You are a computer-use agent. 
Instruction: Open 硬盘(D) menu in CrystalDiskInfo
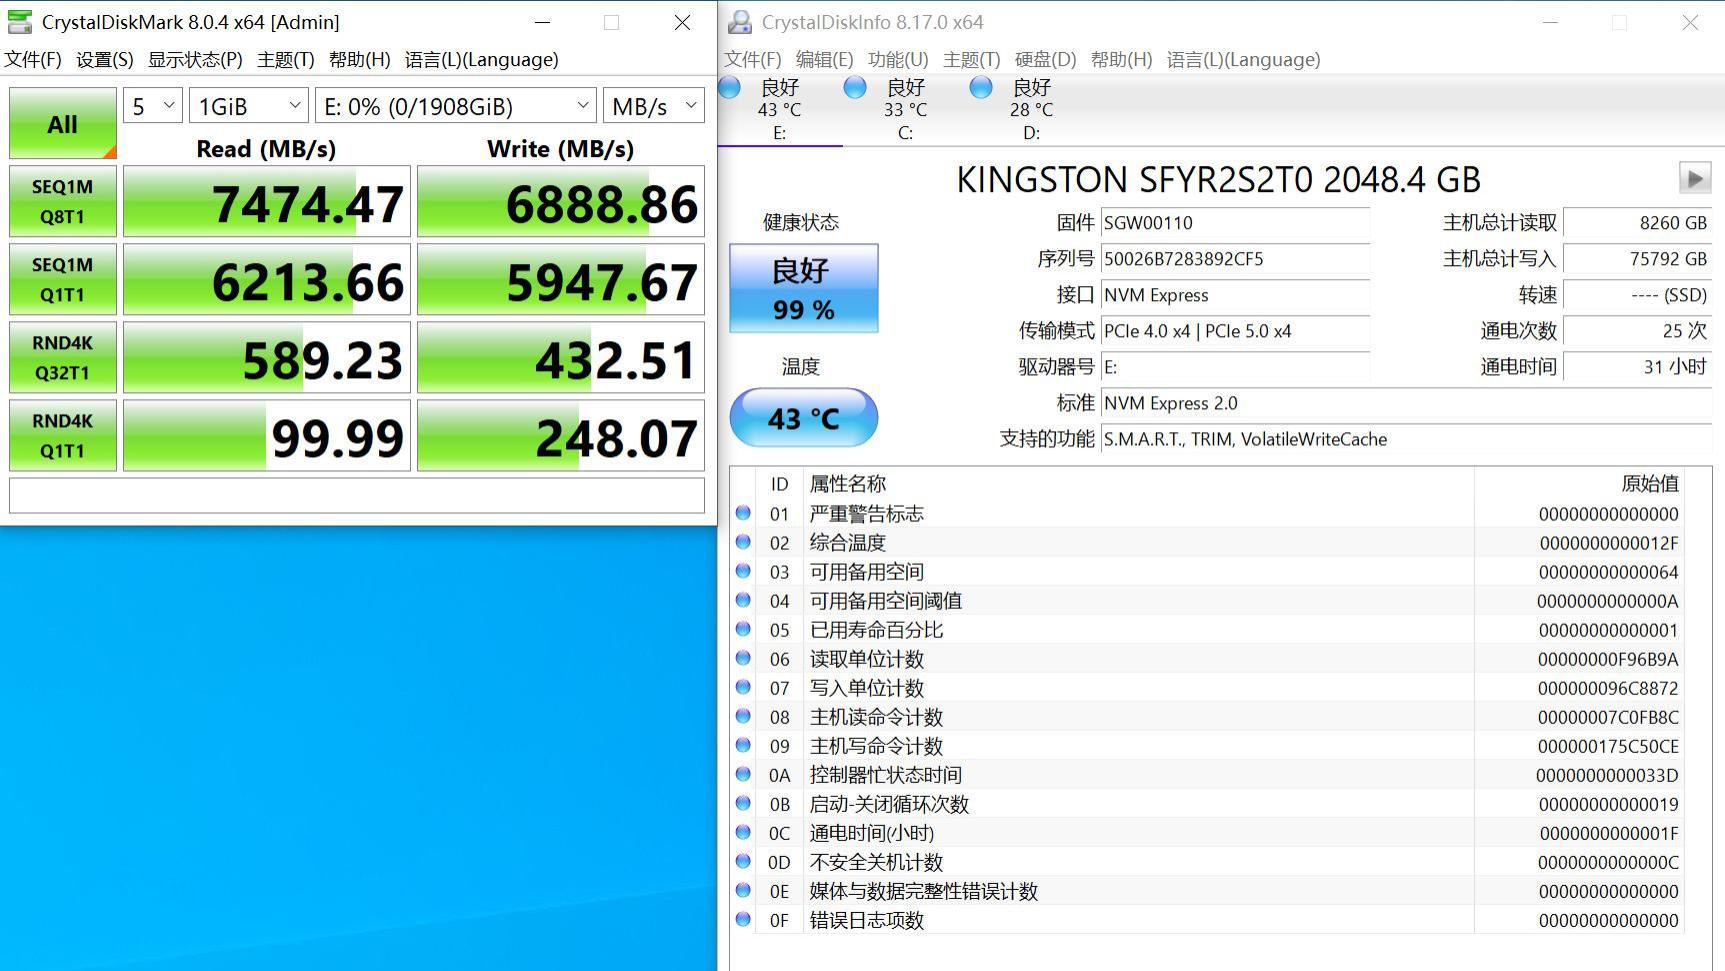(1046, 59)
